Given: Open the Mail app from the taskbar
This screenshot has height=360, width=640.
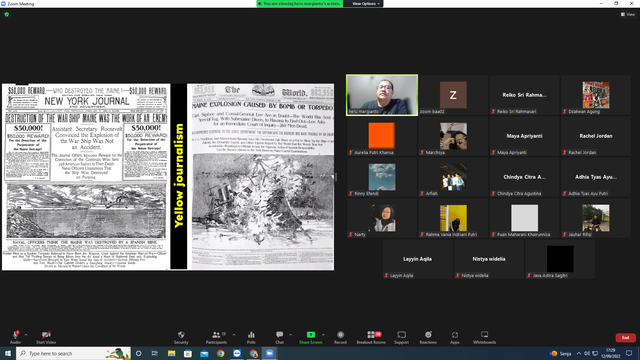Looking at the screenshot, I should (x=204, y=353).
